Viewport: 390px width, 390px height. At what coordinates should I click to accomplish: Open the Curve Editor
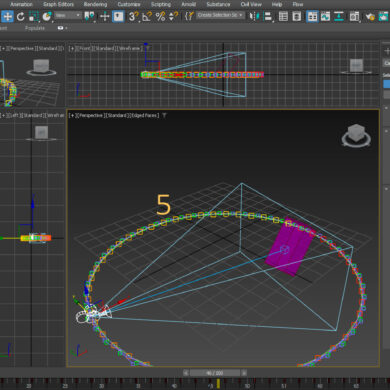(x=325, y=16)
